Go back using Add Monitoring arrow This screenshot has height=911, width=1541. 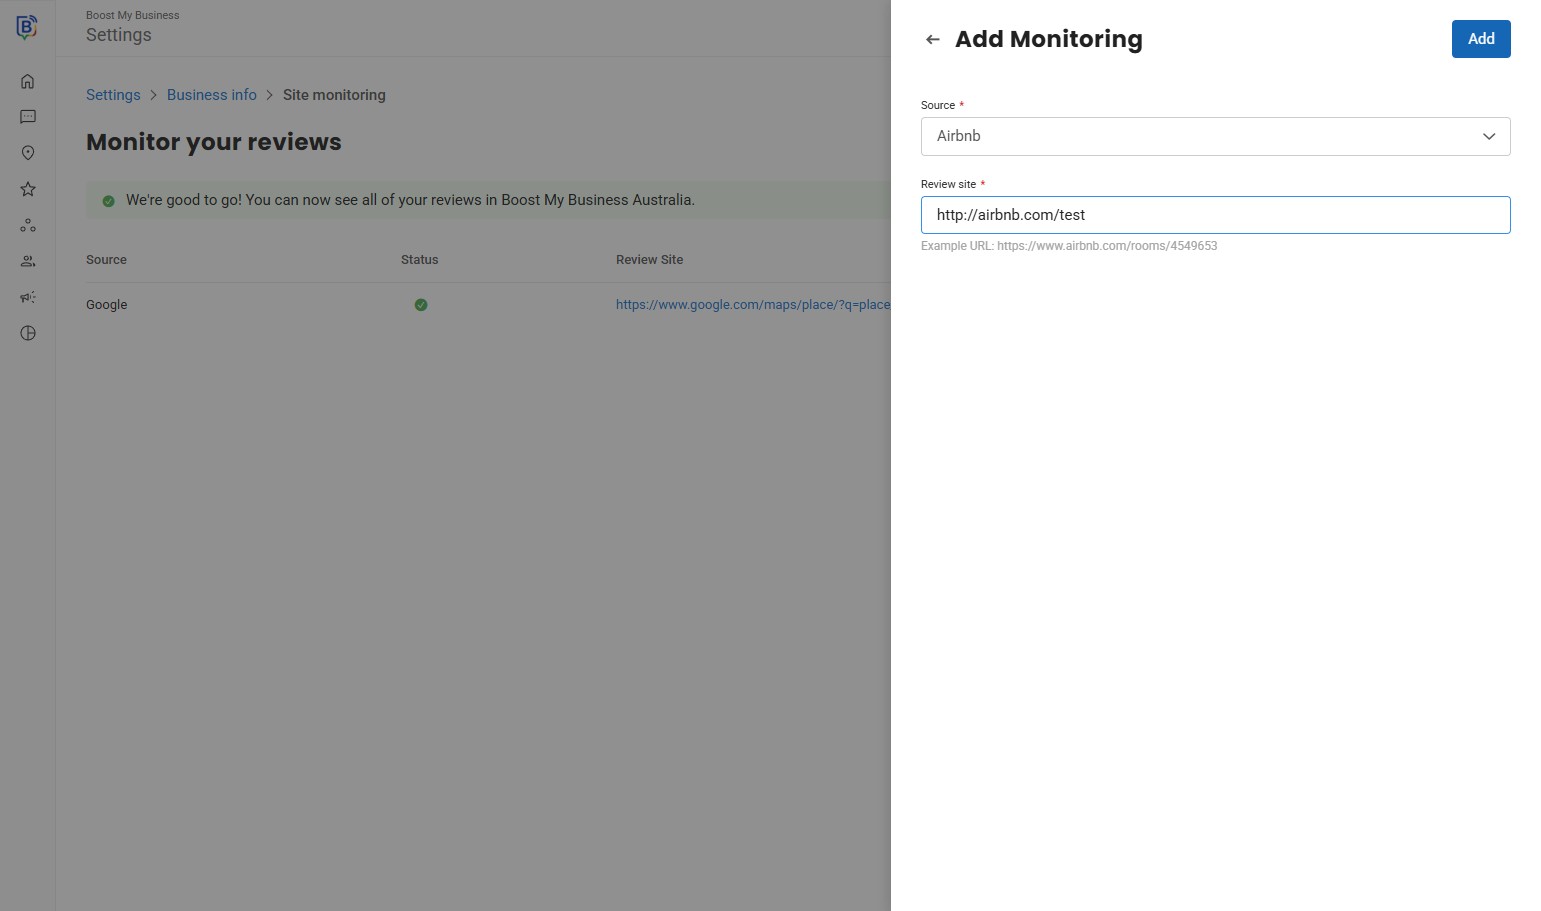(932, 40)
